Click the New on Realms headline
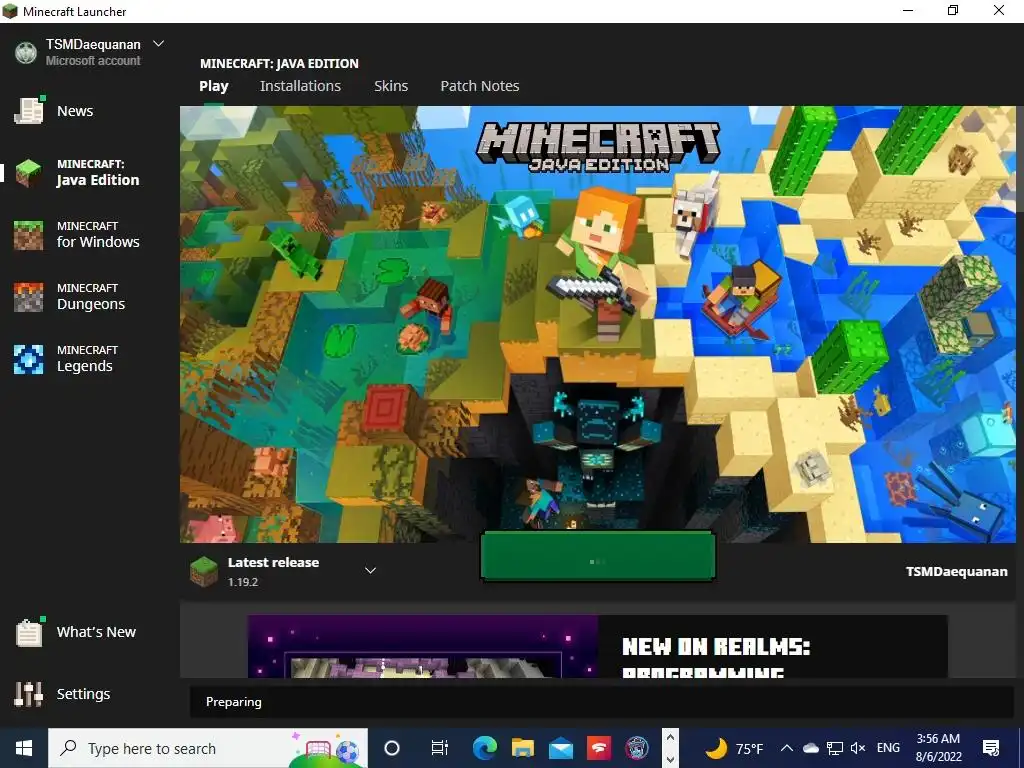This screenshot has height=768, width=1024. (716, 660)
